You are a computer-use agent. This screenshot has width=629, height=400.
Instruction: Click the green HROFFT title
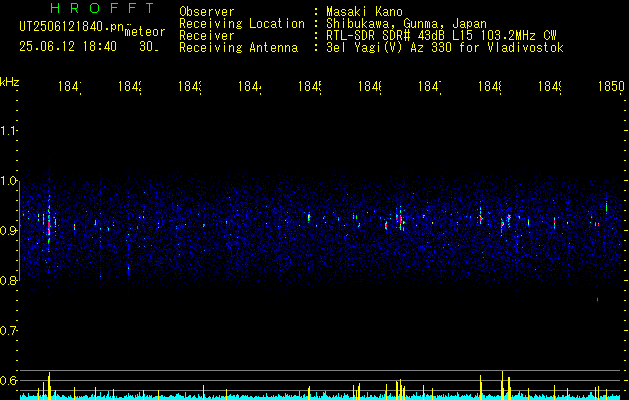[103, 8]
